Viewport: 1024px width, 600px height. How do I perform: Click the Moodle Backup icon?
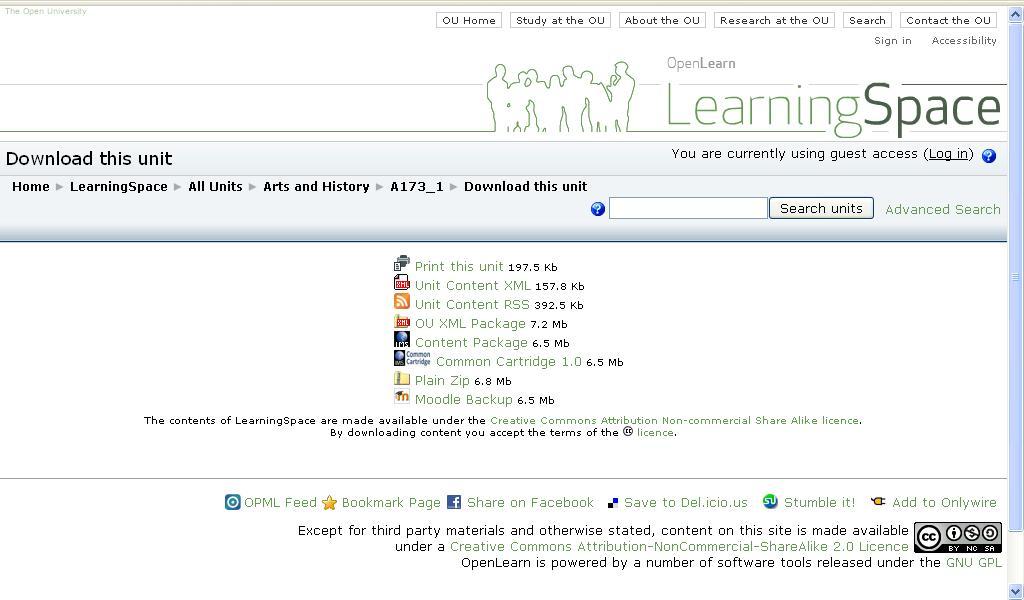click(402, 396)
